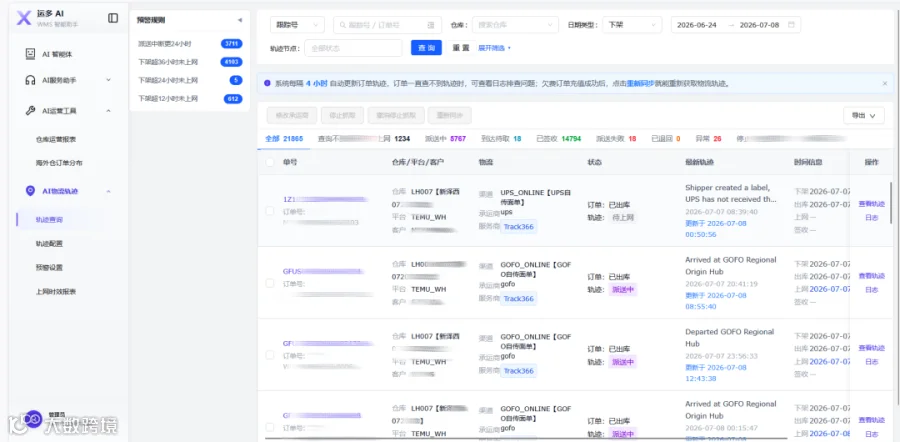Viewport: 900px width, 442px height.
Task: Click the table's vertical scrollbar
Action: (x=891, y=204)
